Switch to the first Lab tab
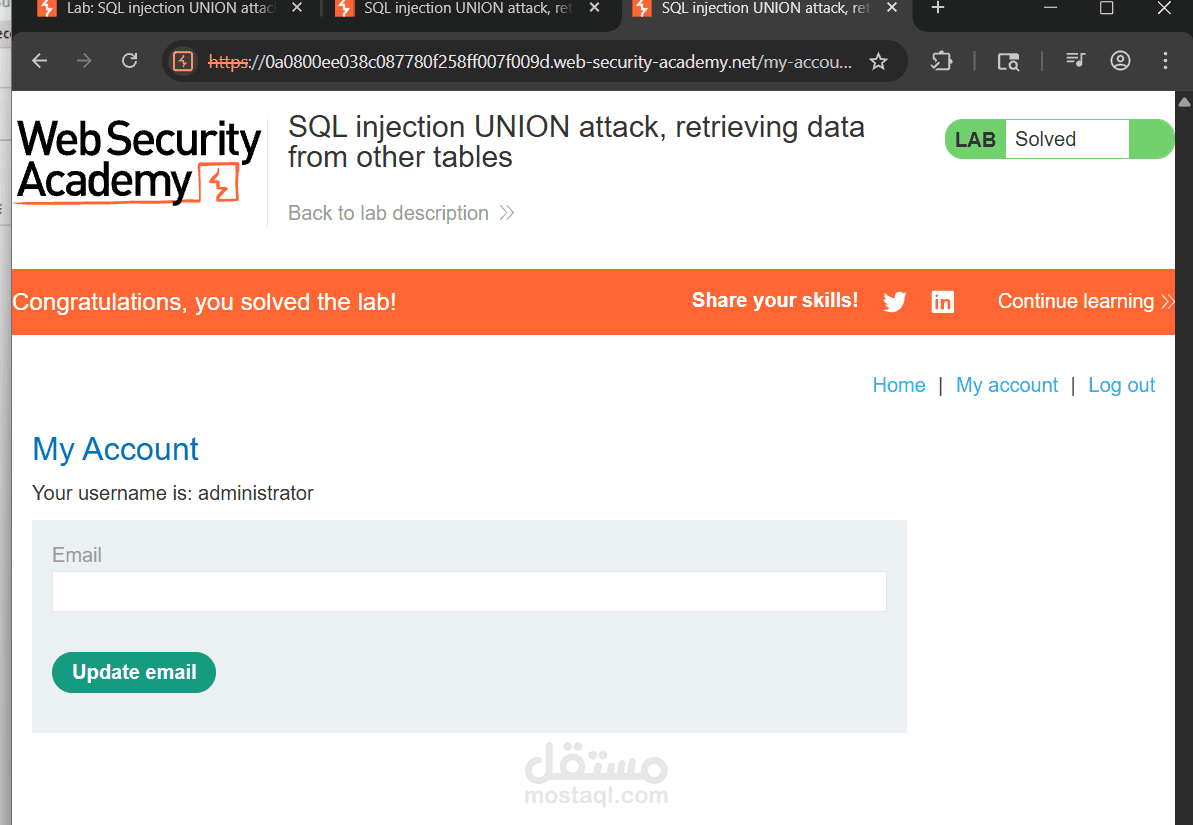The image size is (1193, 825). [x=160, y=9]
